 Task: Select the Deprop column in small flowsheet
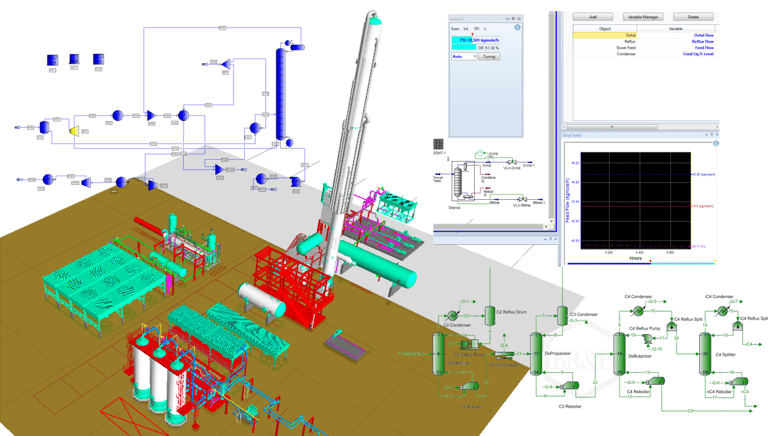click(x=457, y=182)
